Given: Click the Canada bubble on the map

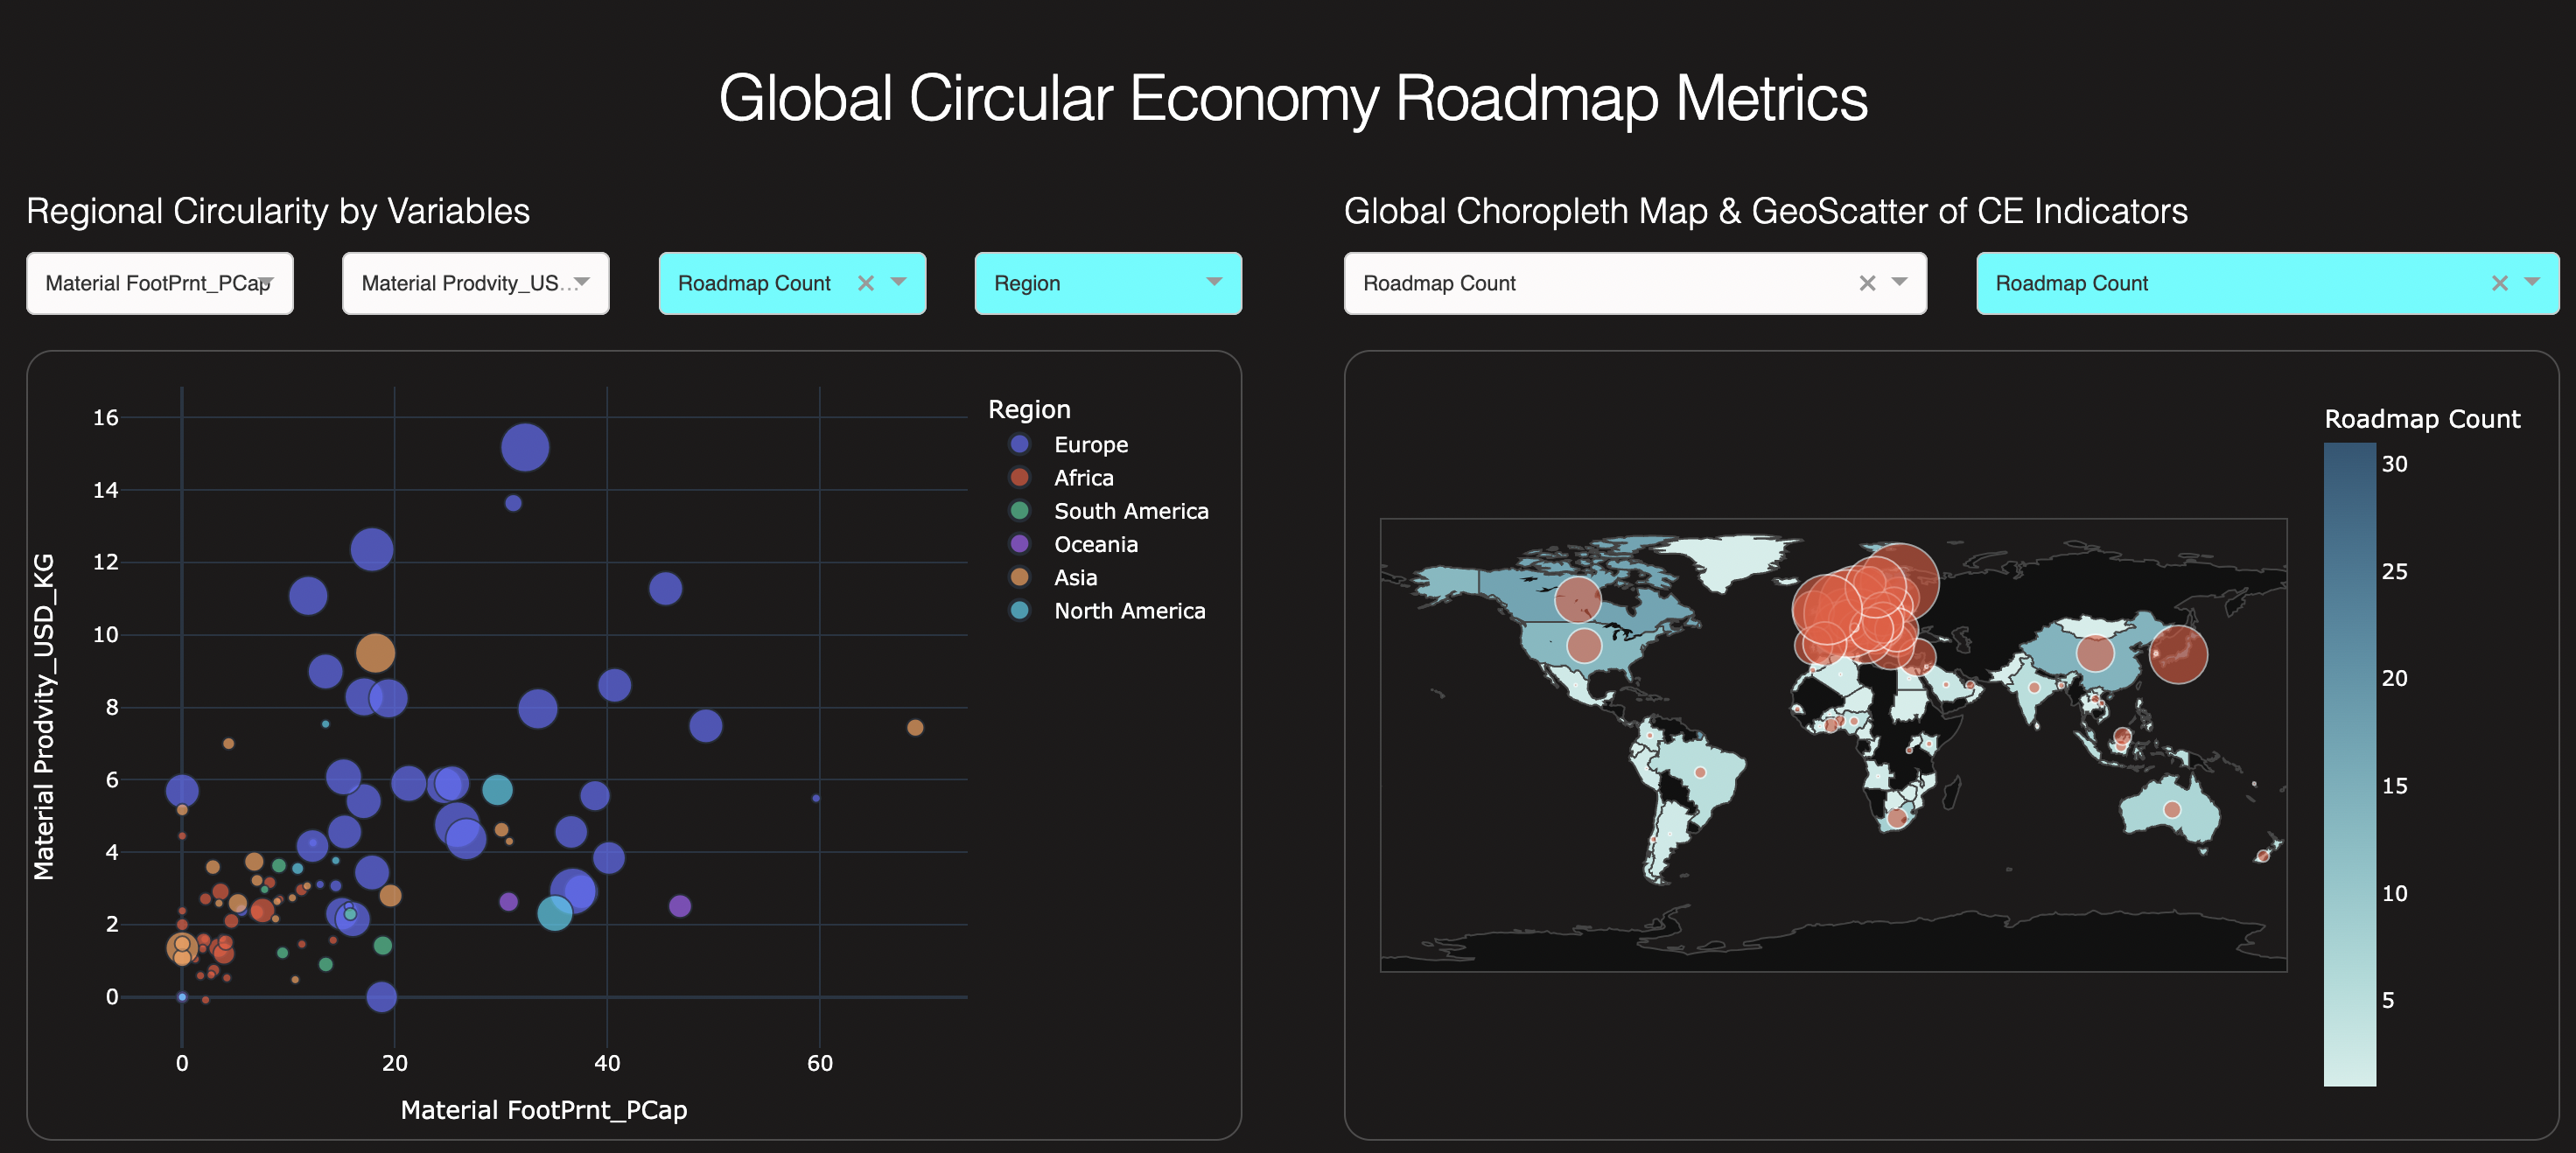Looking at the screenshot, I should point(1578,600).
